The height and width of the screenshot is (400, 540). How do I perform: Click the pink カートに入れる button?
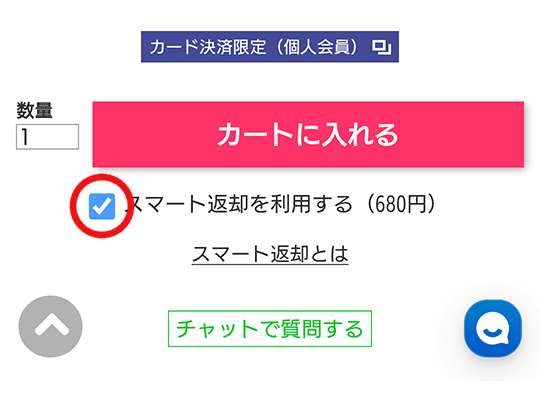308,135
